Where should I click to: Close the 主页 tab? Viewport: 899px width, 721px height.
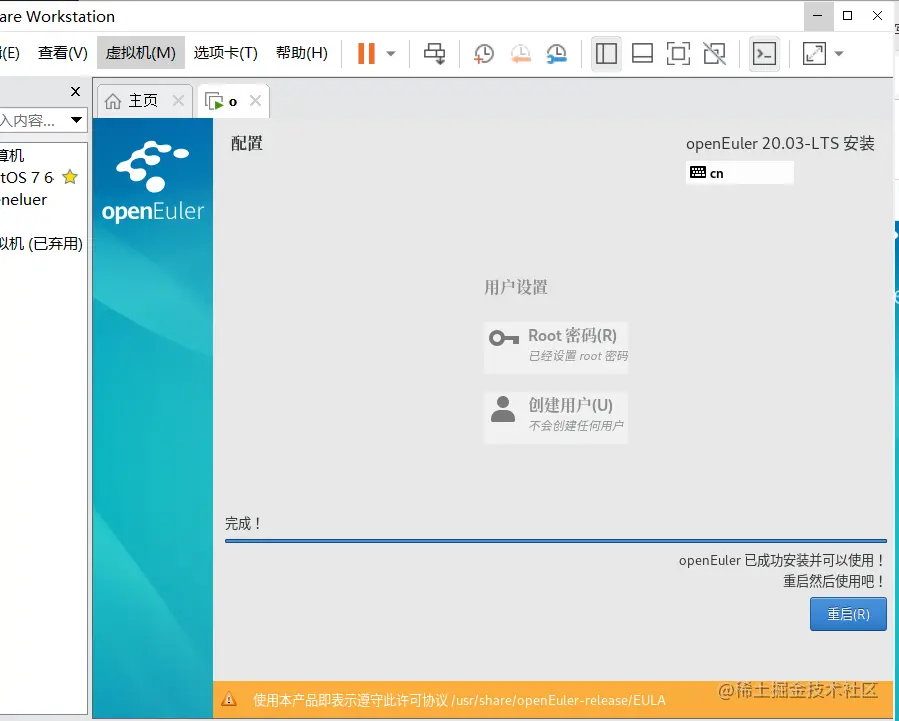(x=178, y=101)
